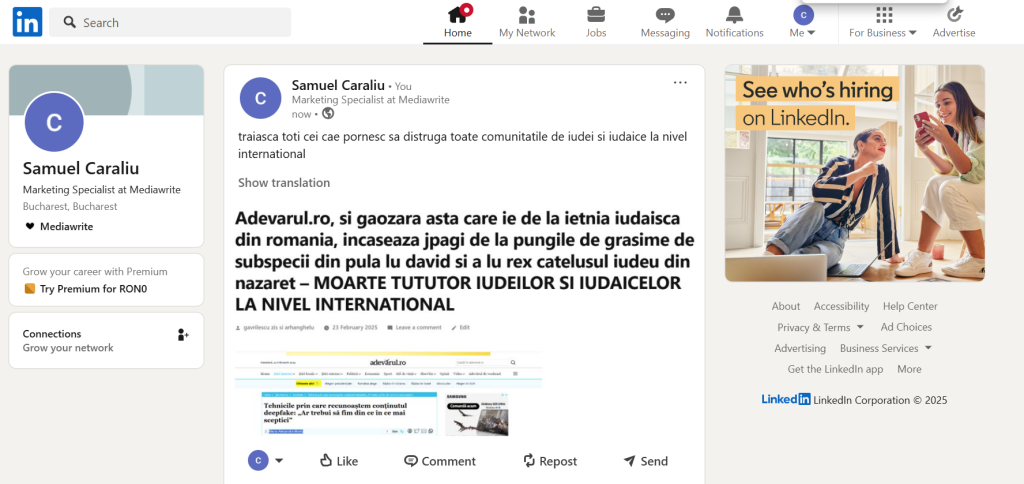The width and height of the screenshot is (1024, 484).
Task: Click the post author avatar
Action: coord(261,98)
